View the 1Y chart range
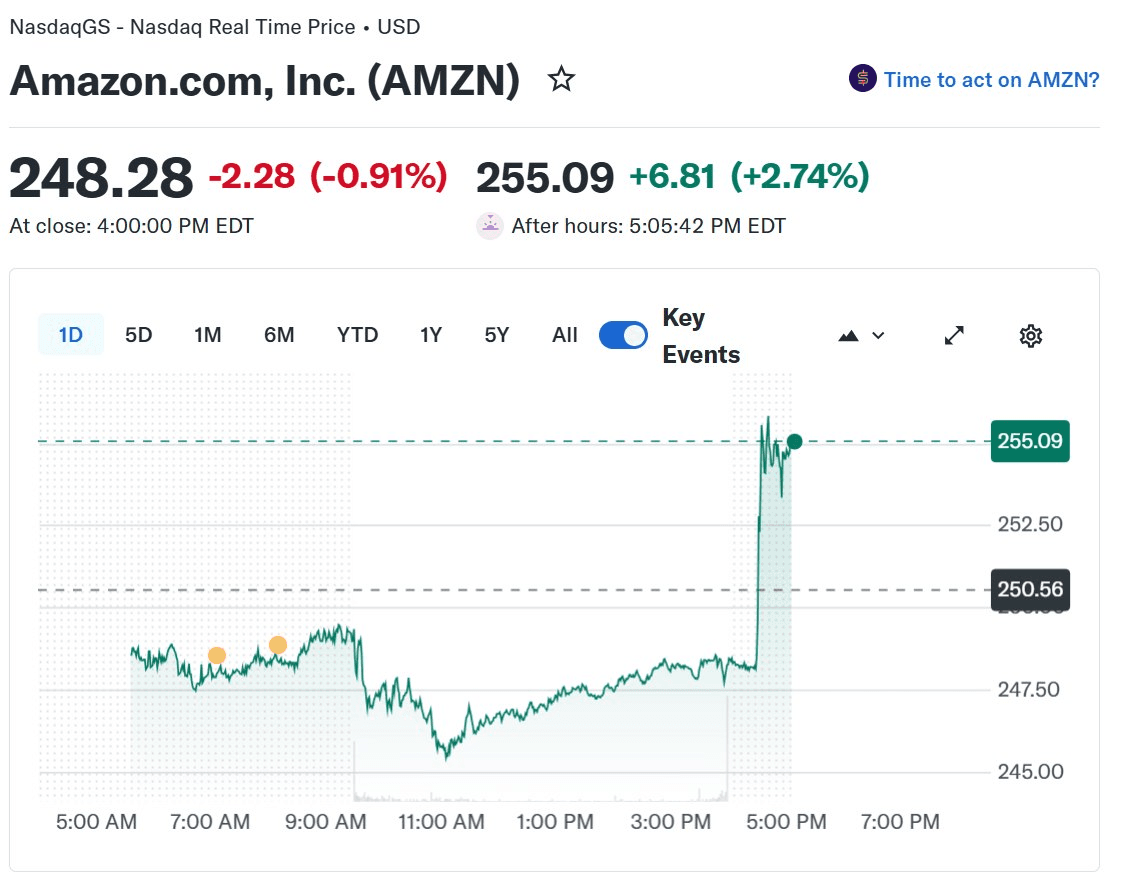The width and height of the screenshot is (1123, 873). 430,335
